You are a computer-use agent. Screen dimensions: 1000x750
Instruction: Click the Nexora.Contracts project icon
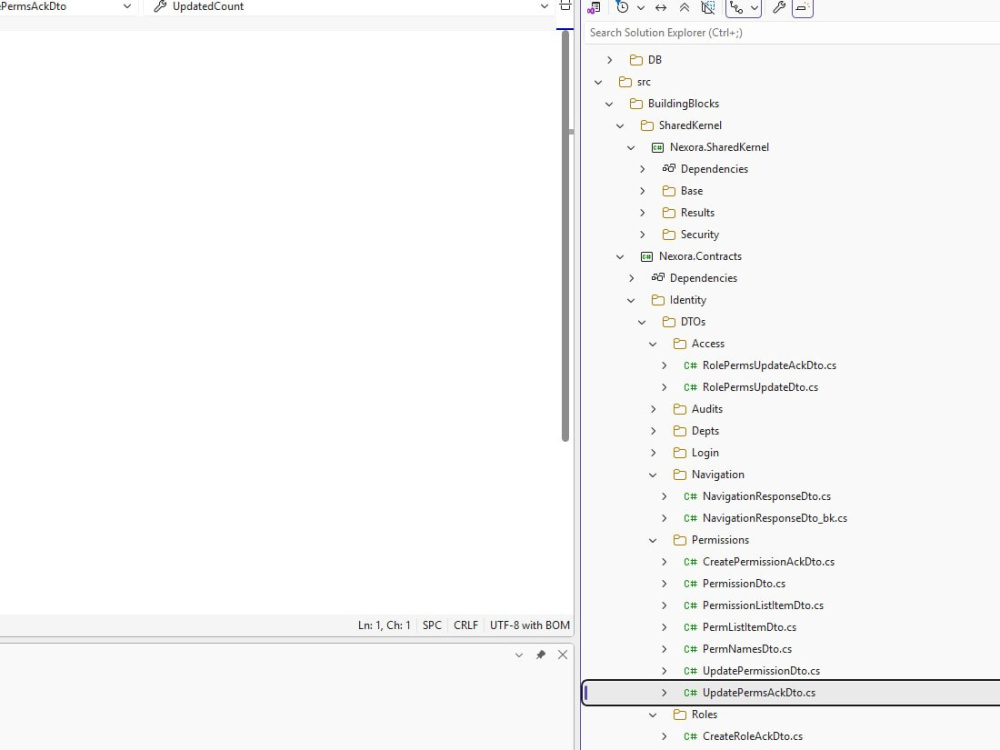pos(647,256)
